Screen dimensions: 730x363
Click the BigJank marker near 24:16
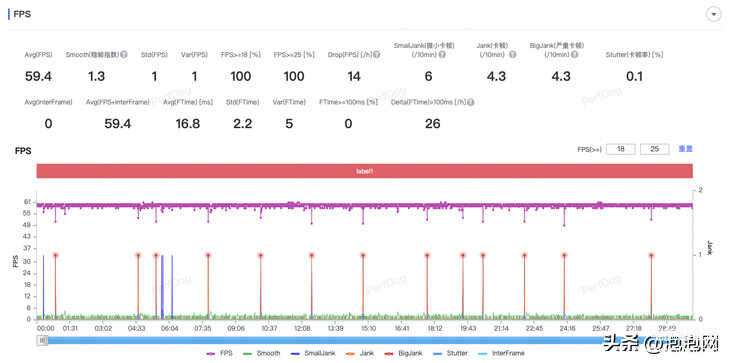[564, 255]
